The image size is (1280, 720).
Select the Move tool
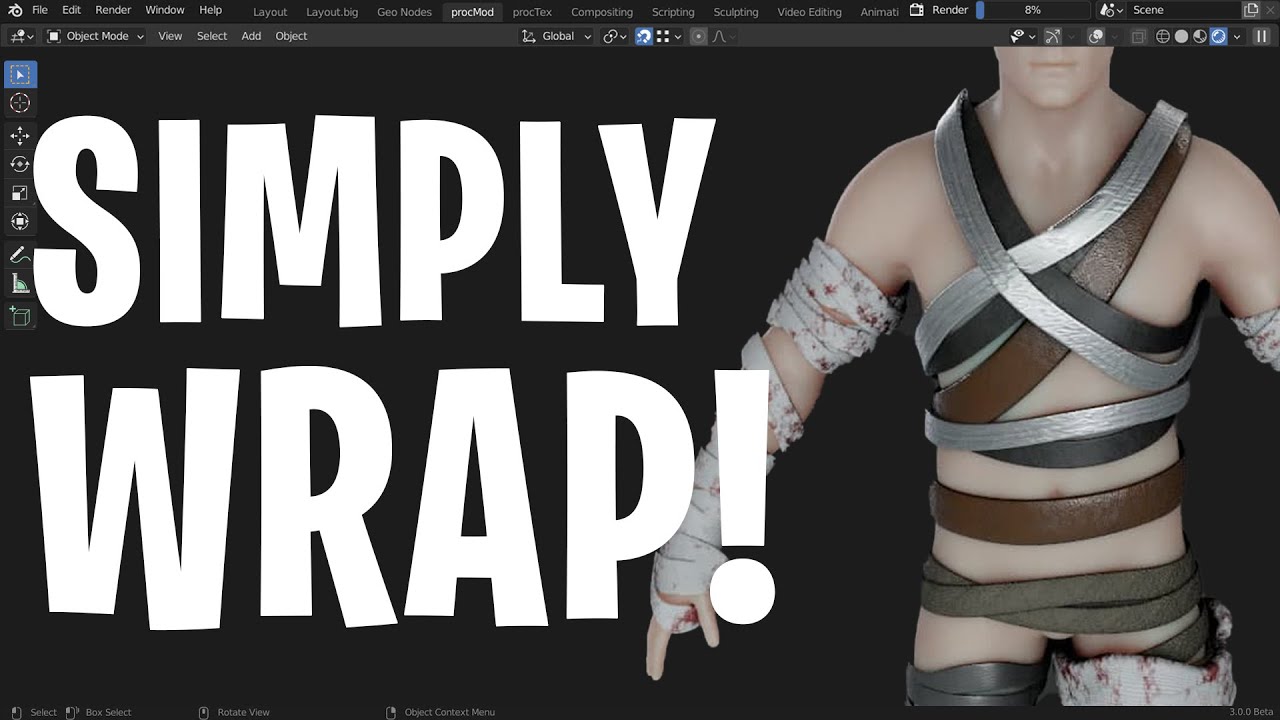pyautogui.click(x=20, y=136)
